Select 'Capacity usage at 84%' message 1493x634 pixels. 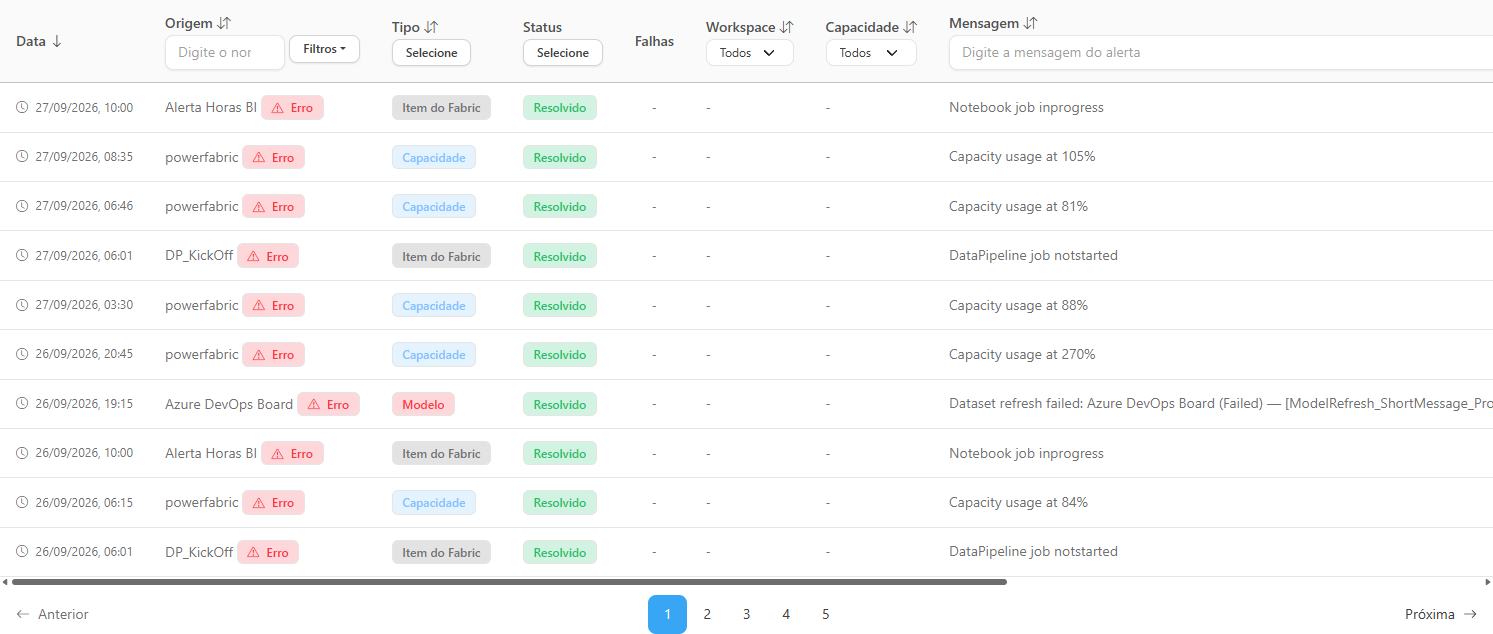pyautogui.click(x=1018, y=503)
